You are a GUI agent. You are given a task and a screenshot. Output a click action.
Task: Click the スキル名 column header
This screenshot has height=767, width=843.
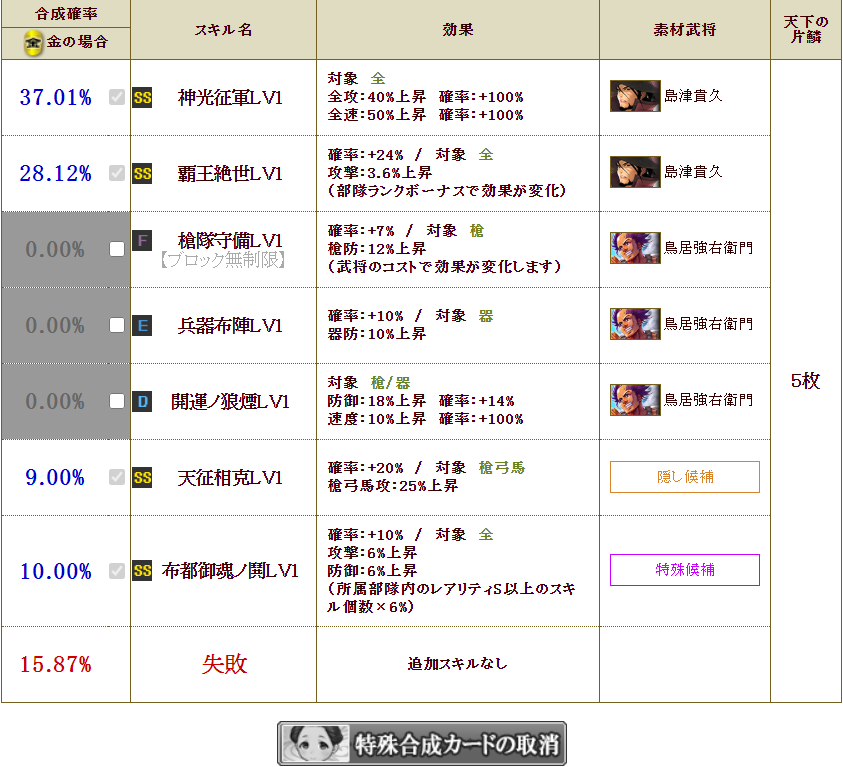pyautogui.click(x=223, y=30)
